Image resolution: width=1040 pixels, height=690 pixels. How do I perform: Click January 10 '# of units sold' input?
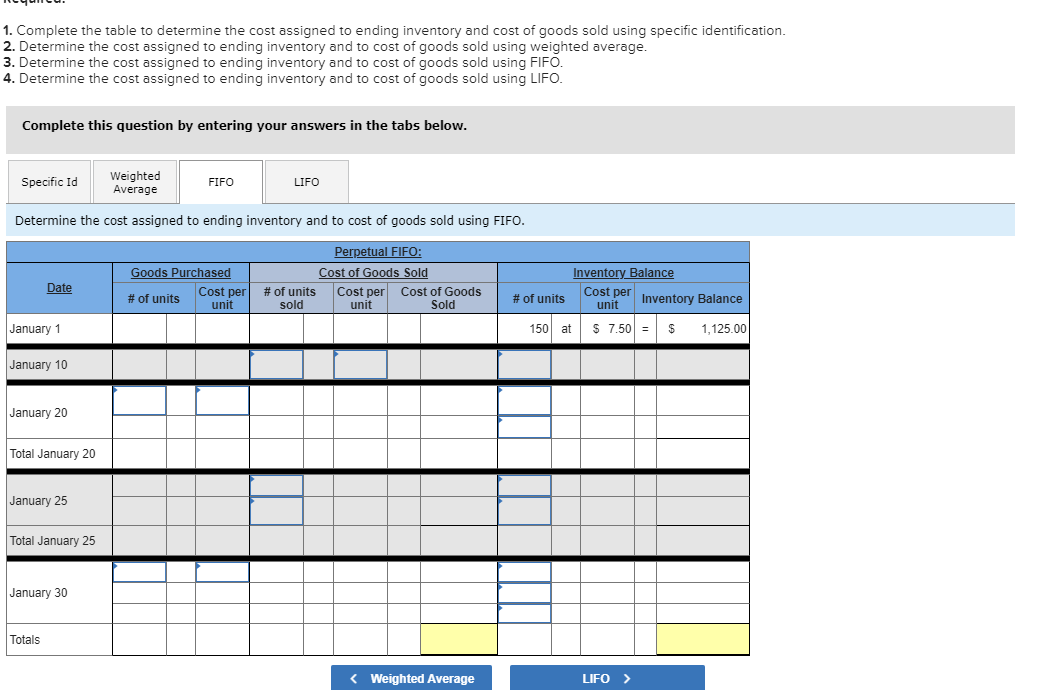pyautogui.click(x=276, y=364)
